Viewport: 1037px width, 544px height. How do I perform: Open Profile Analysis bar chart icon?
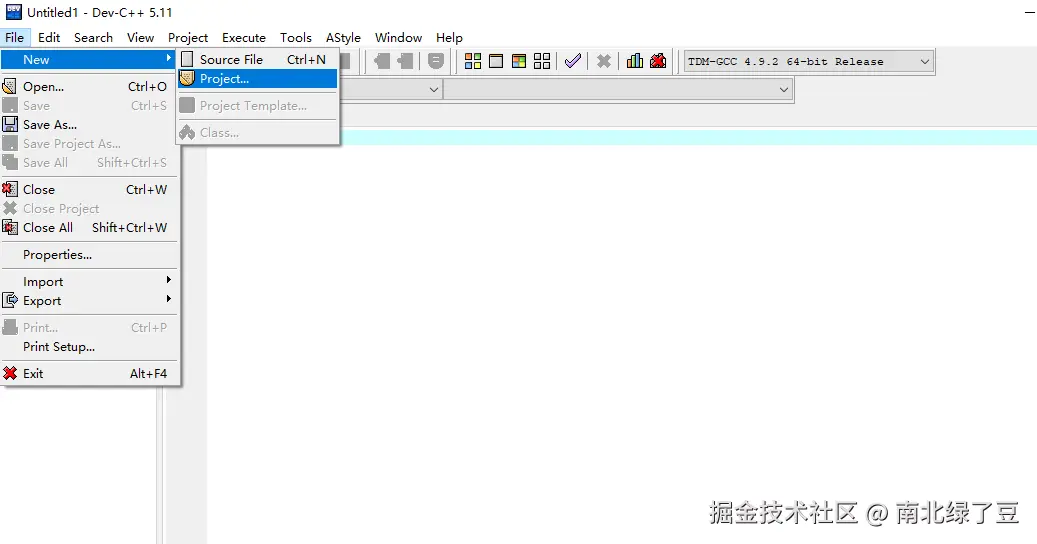click(x=635, y=61)
